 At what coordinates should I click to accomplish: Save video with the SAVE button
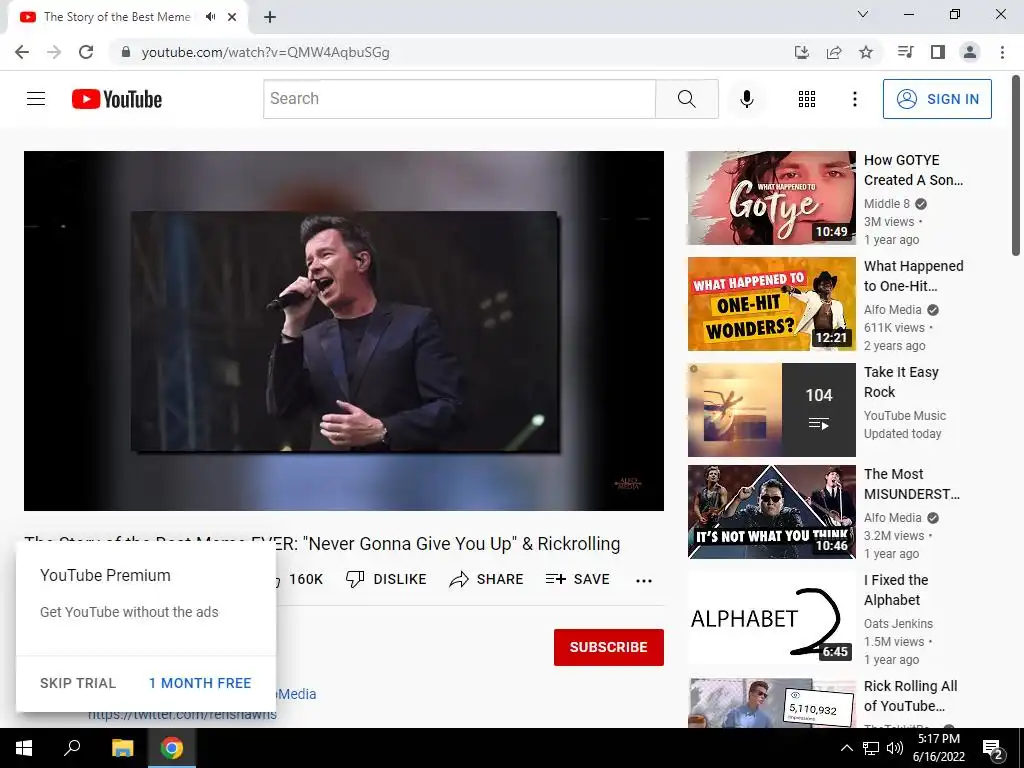click(577, 579)
